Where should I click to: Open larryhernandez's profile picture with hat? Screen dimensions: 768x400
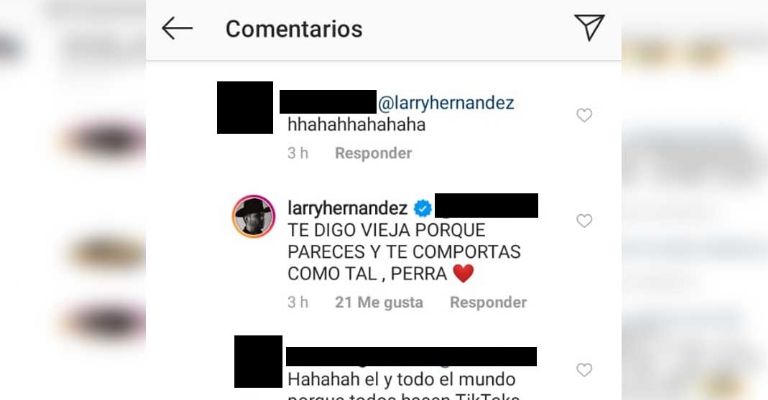[x=253, y=216]
